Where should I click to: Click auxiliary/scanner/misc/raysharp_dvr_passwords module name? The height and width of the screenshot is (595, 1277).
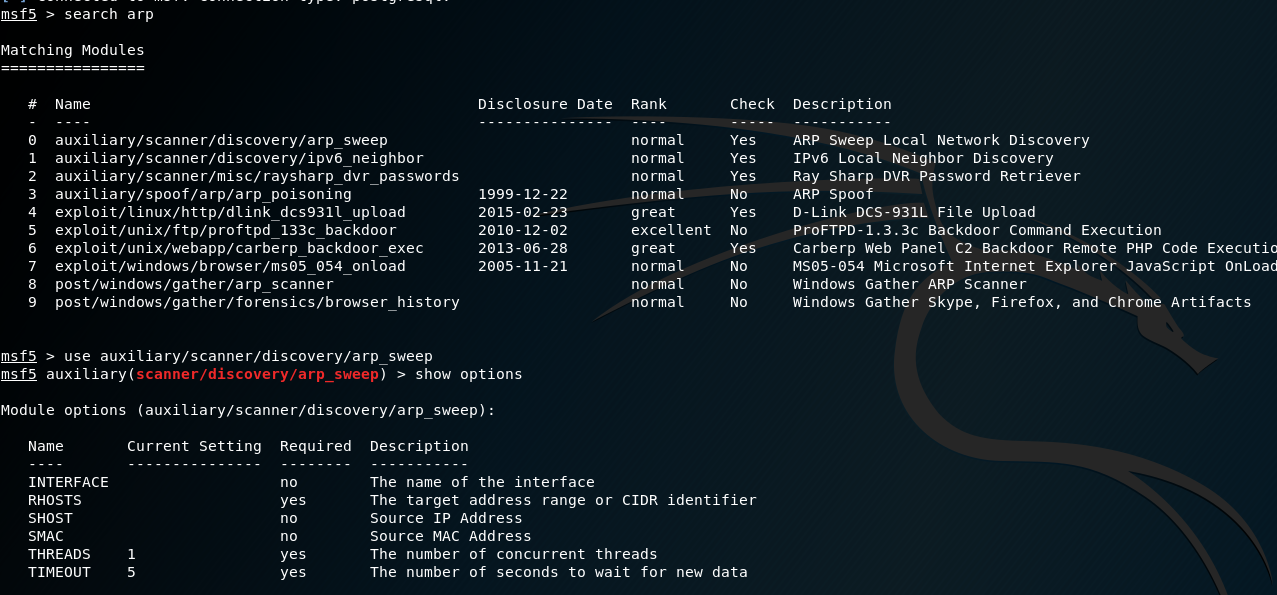pos(257,176)
